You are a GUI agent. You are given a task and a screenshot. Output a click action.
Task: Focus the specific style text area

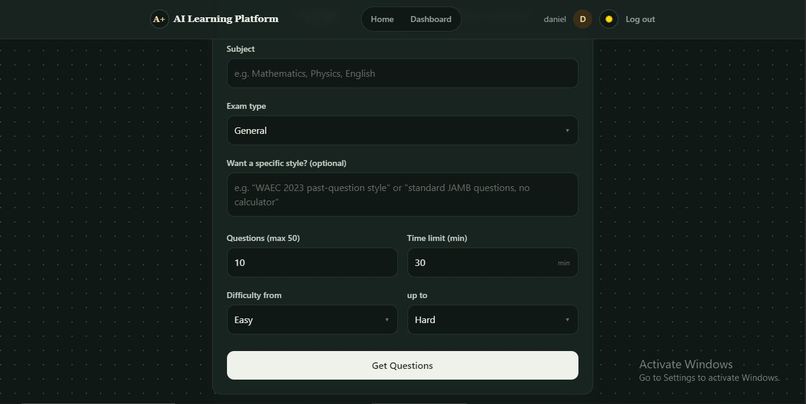point(402,195)
